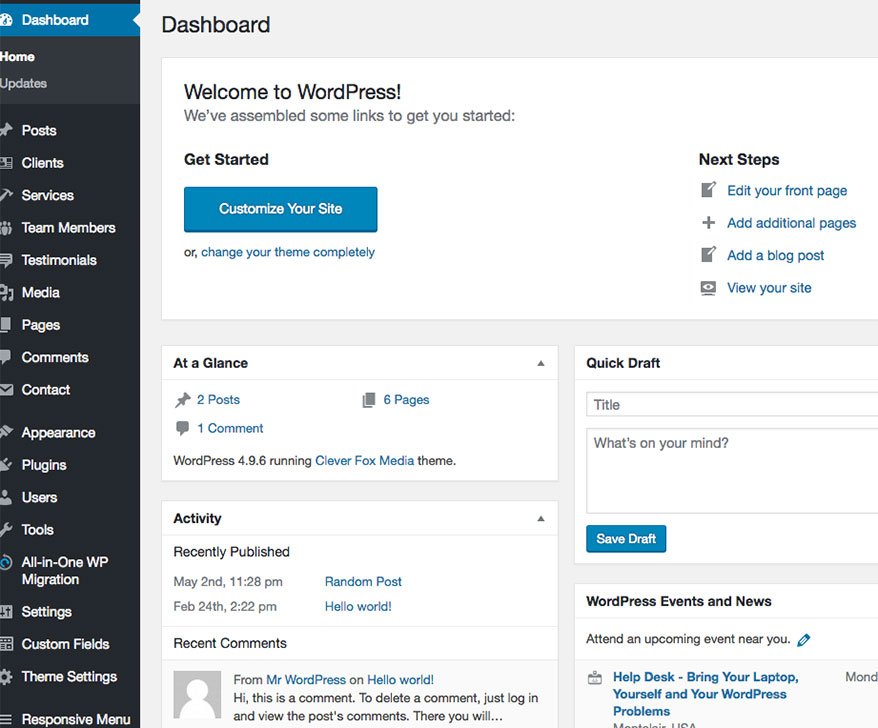Click the Clients icon in the sidebar
The width and height of the screenshot is (878, 728).
pyautogui.click(x=6, y=163)
